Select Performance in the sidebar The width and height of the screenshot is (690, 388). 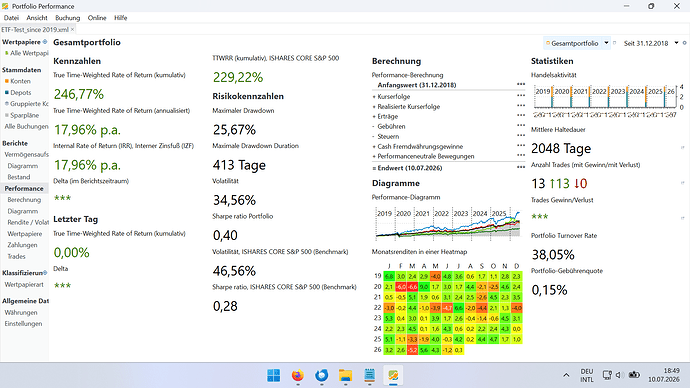click(x=24, y=188)
